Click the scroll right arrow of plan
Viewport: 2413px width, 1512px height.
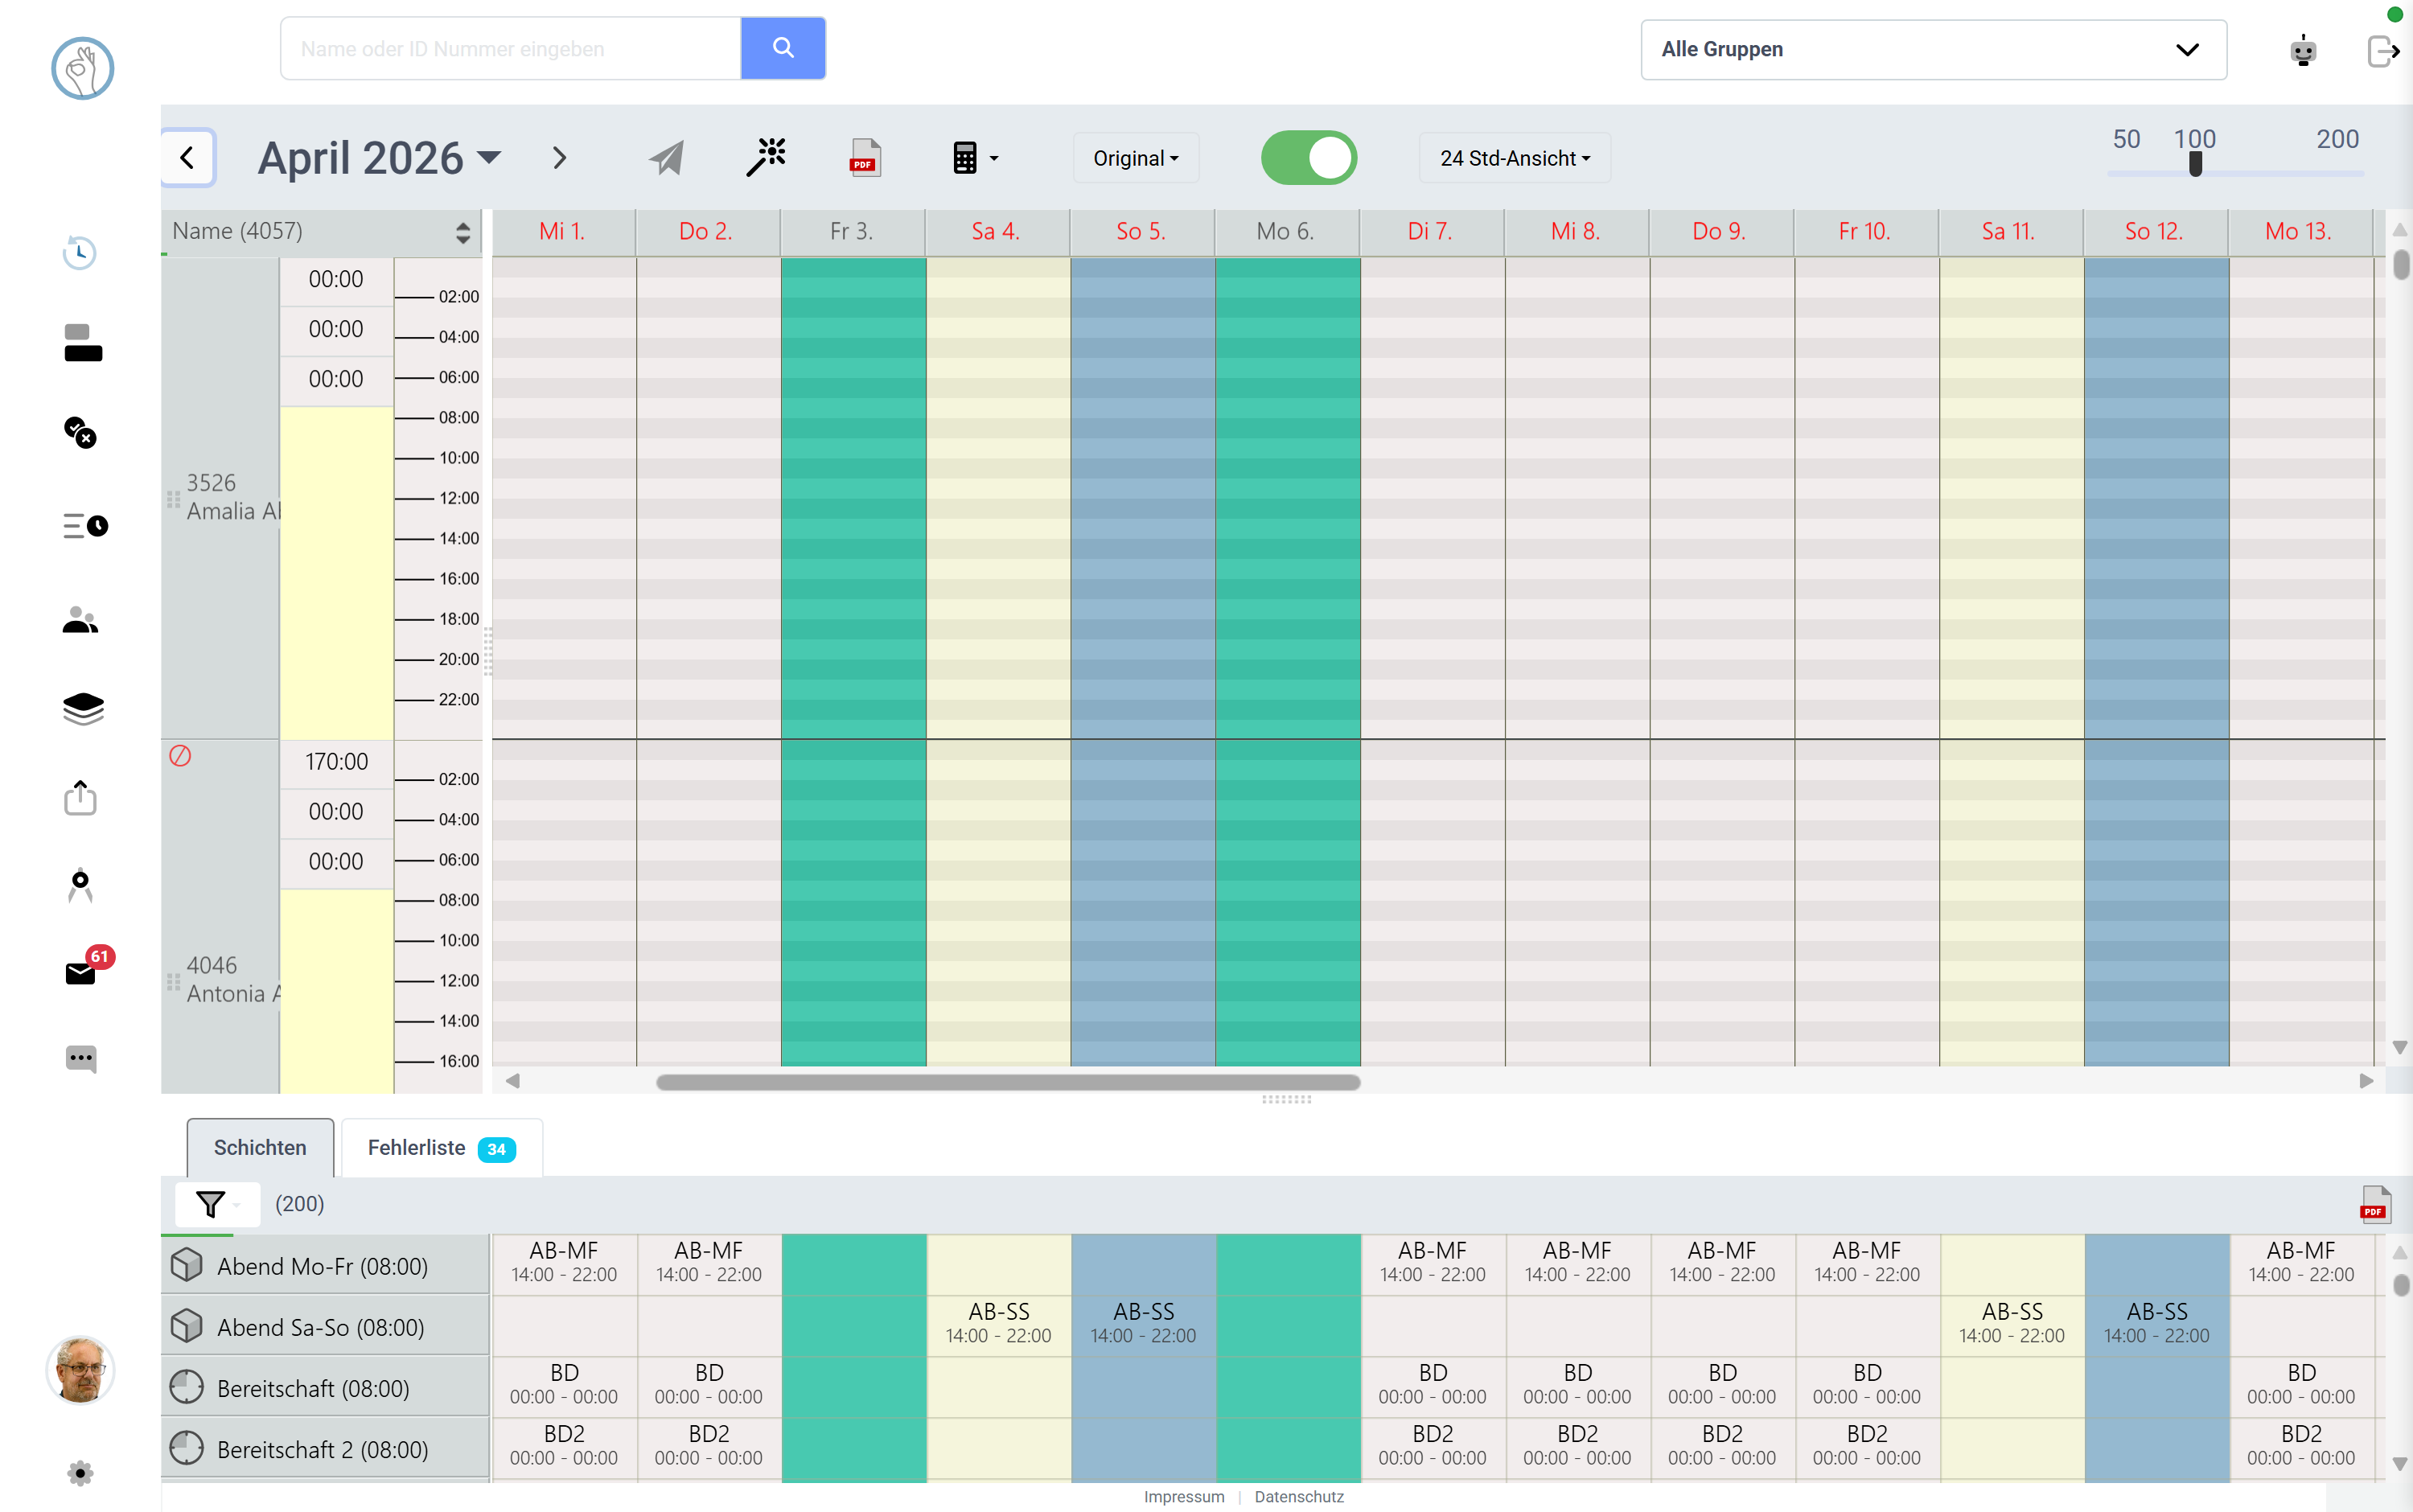(x=2366, y=1082)
